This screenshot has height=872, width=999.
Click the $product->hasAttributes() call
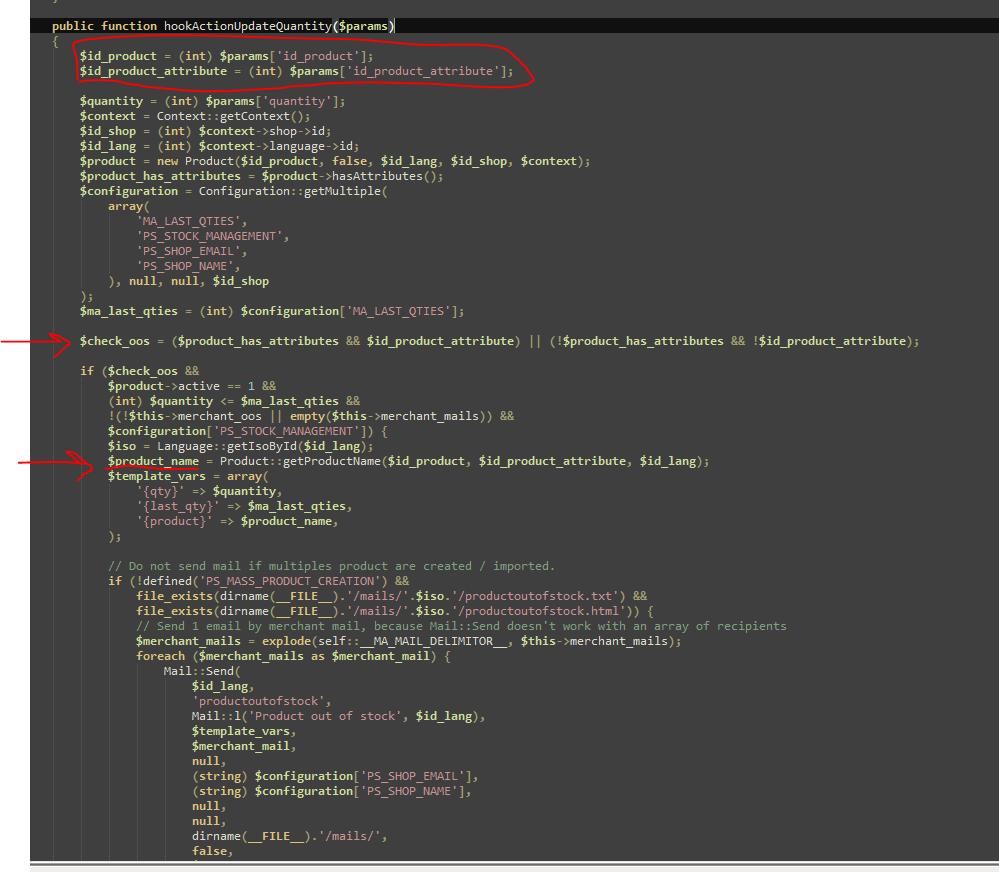352,176
